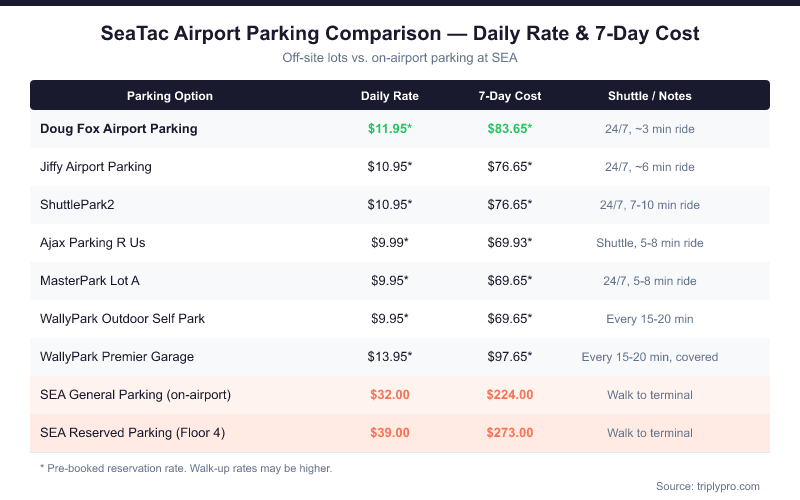Select the Doug Fox Airport Parking row name
Image resolution: width=800 pixels, height=500 pixels.
click(x=119, y=128)
